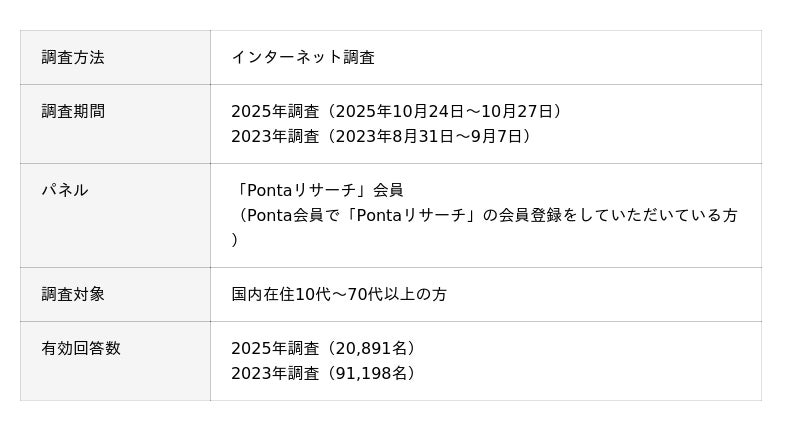The width and height of the screenshot is (800, 431).
Task: Click the パネル row label
Action: point(65,190)
